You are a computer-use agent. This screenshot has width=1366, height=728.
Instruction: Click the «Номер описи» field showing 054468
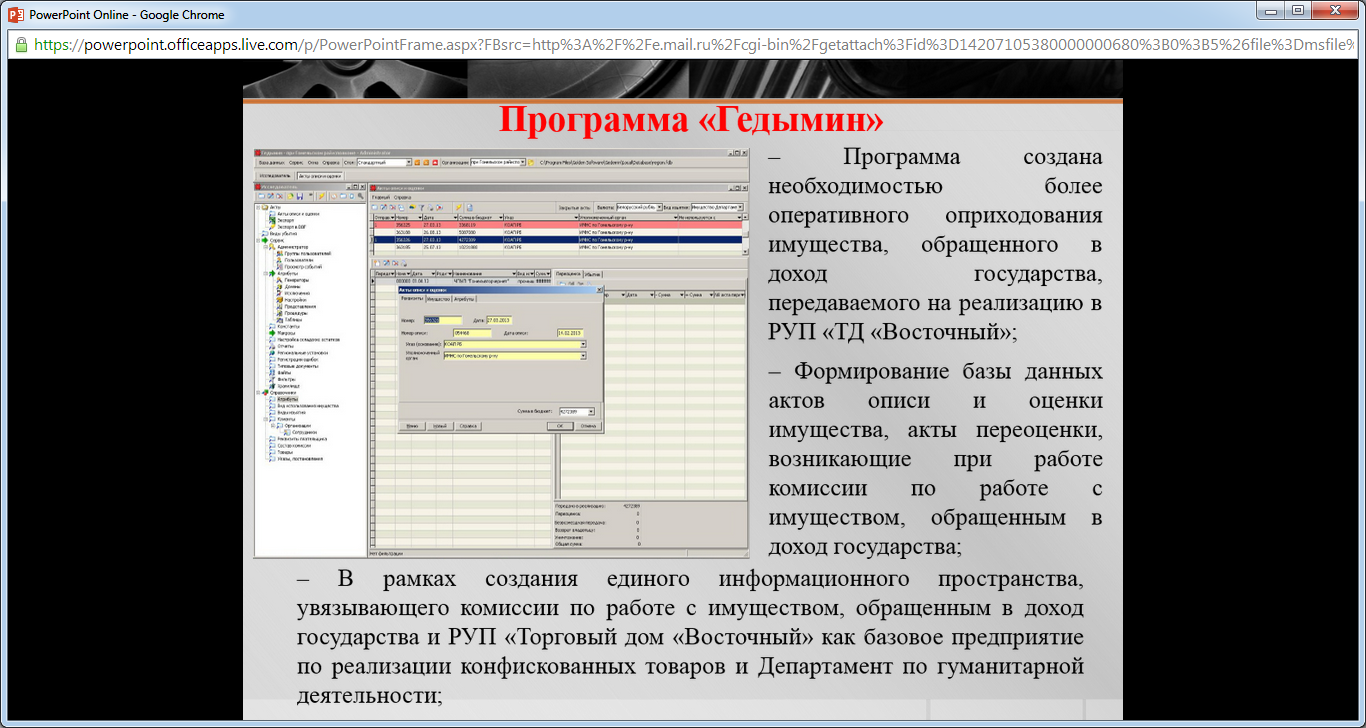click(472, 333)
